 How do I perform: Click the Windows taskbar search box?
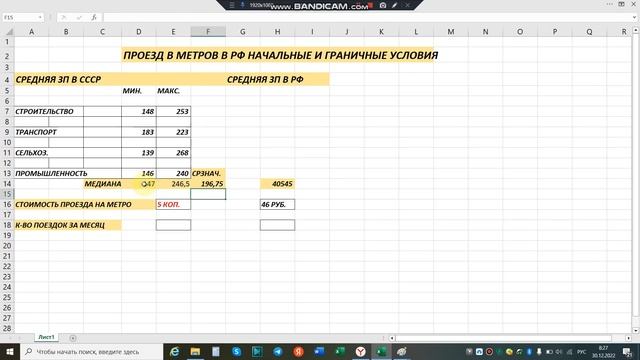click(x=92, y=351)
